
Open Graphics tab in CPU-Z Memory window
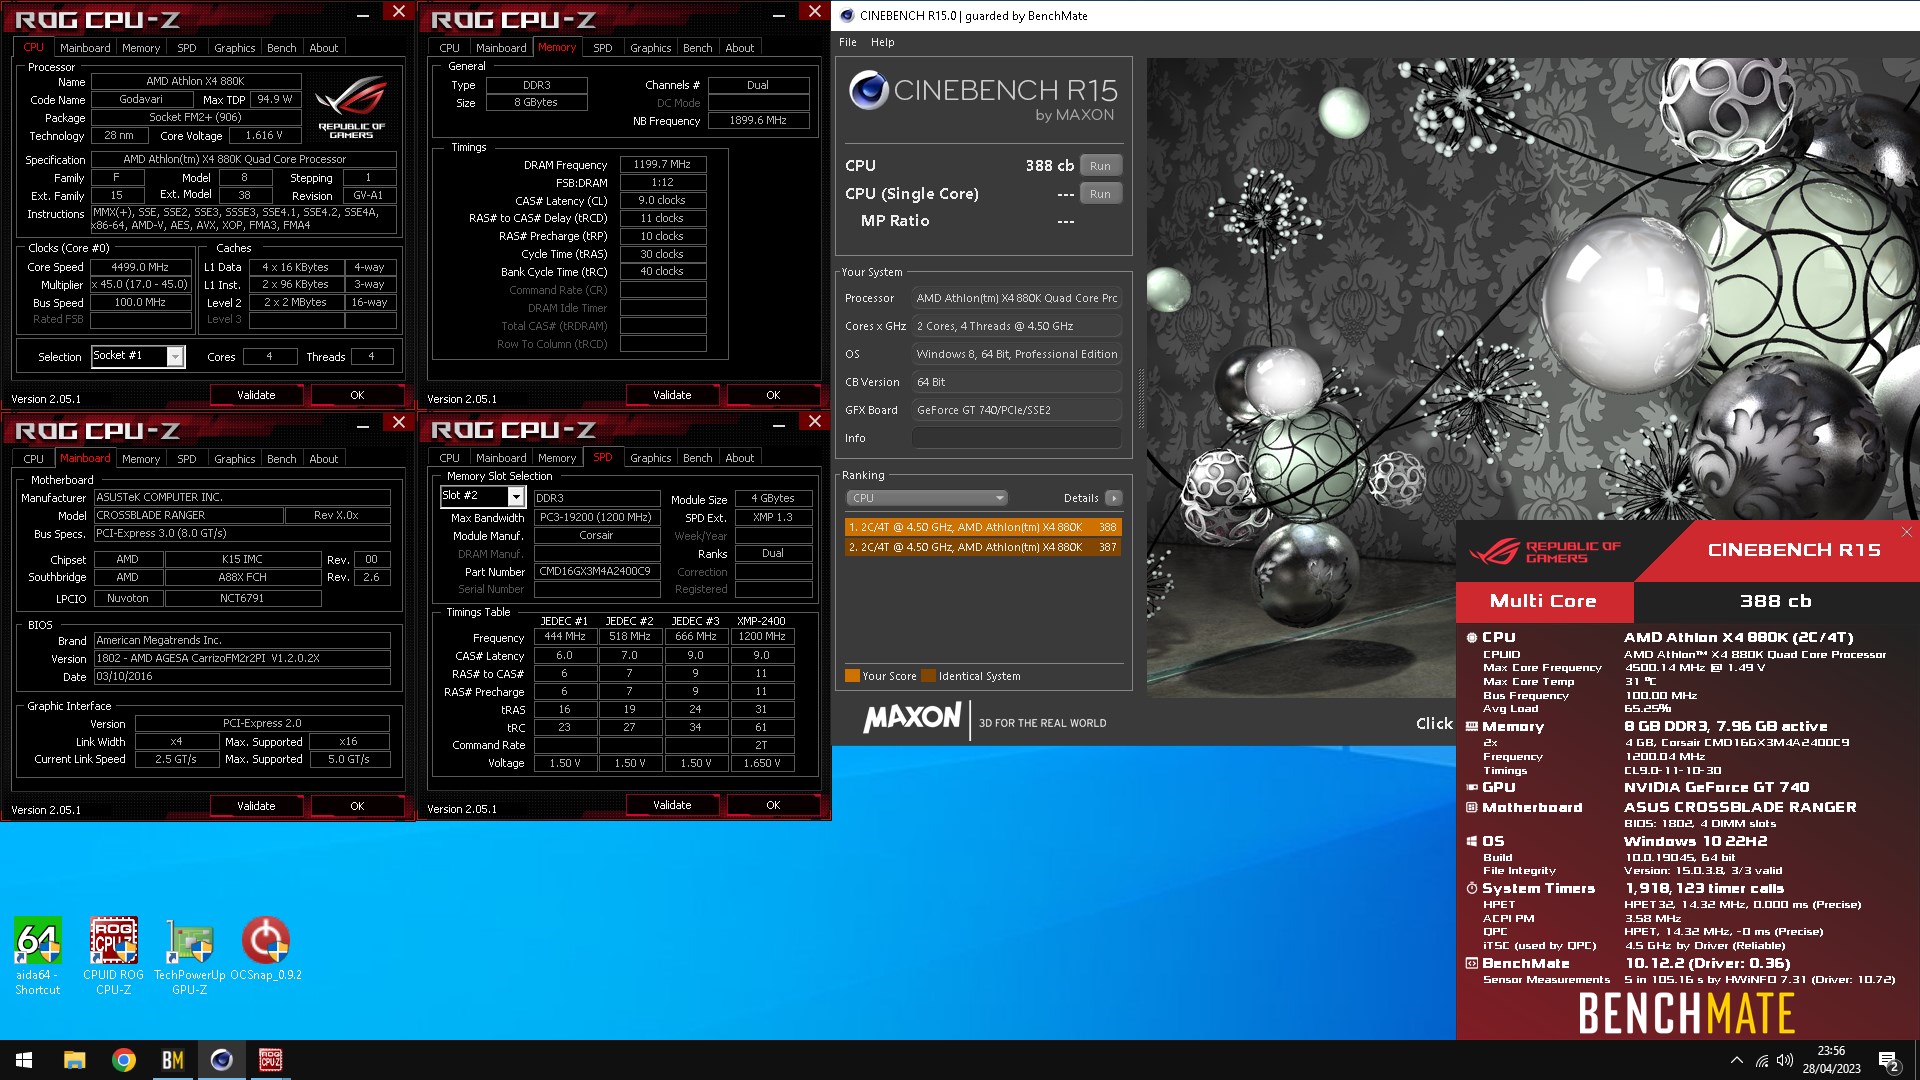(651, 48)
